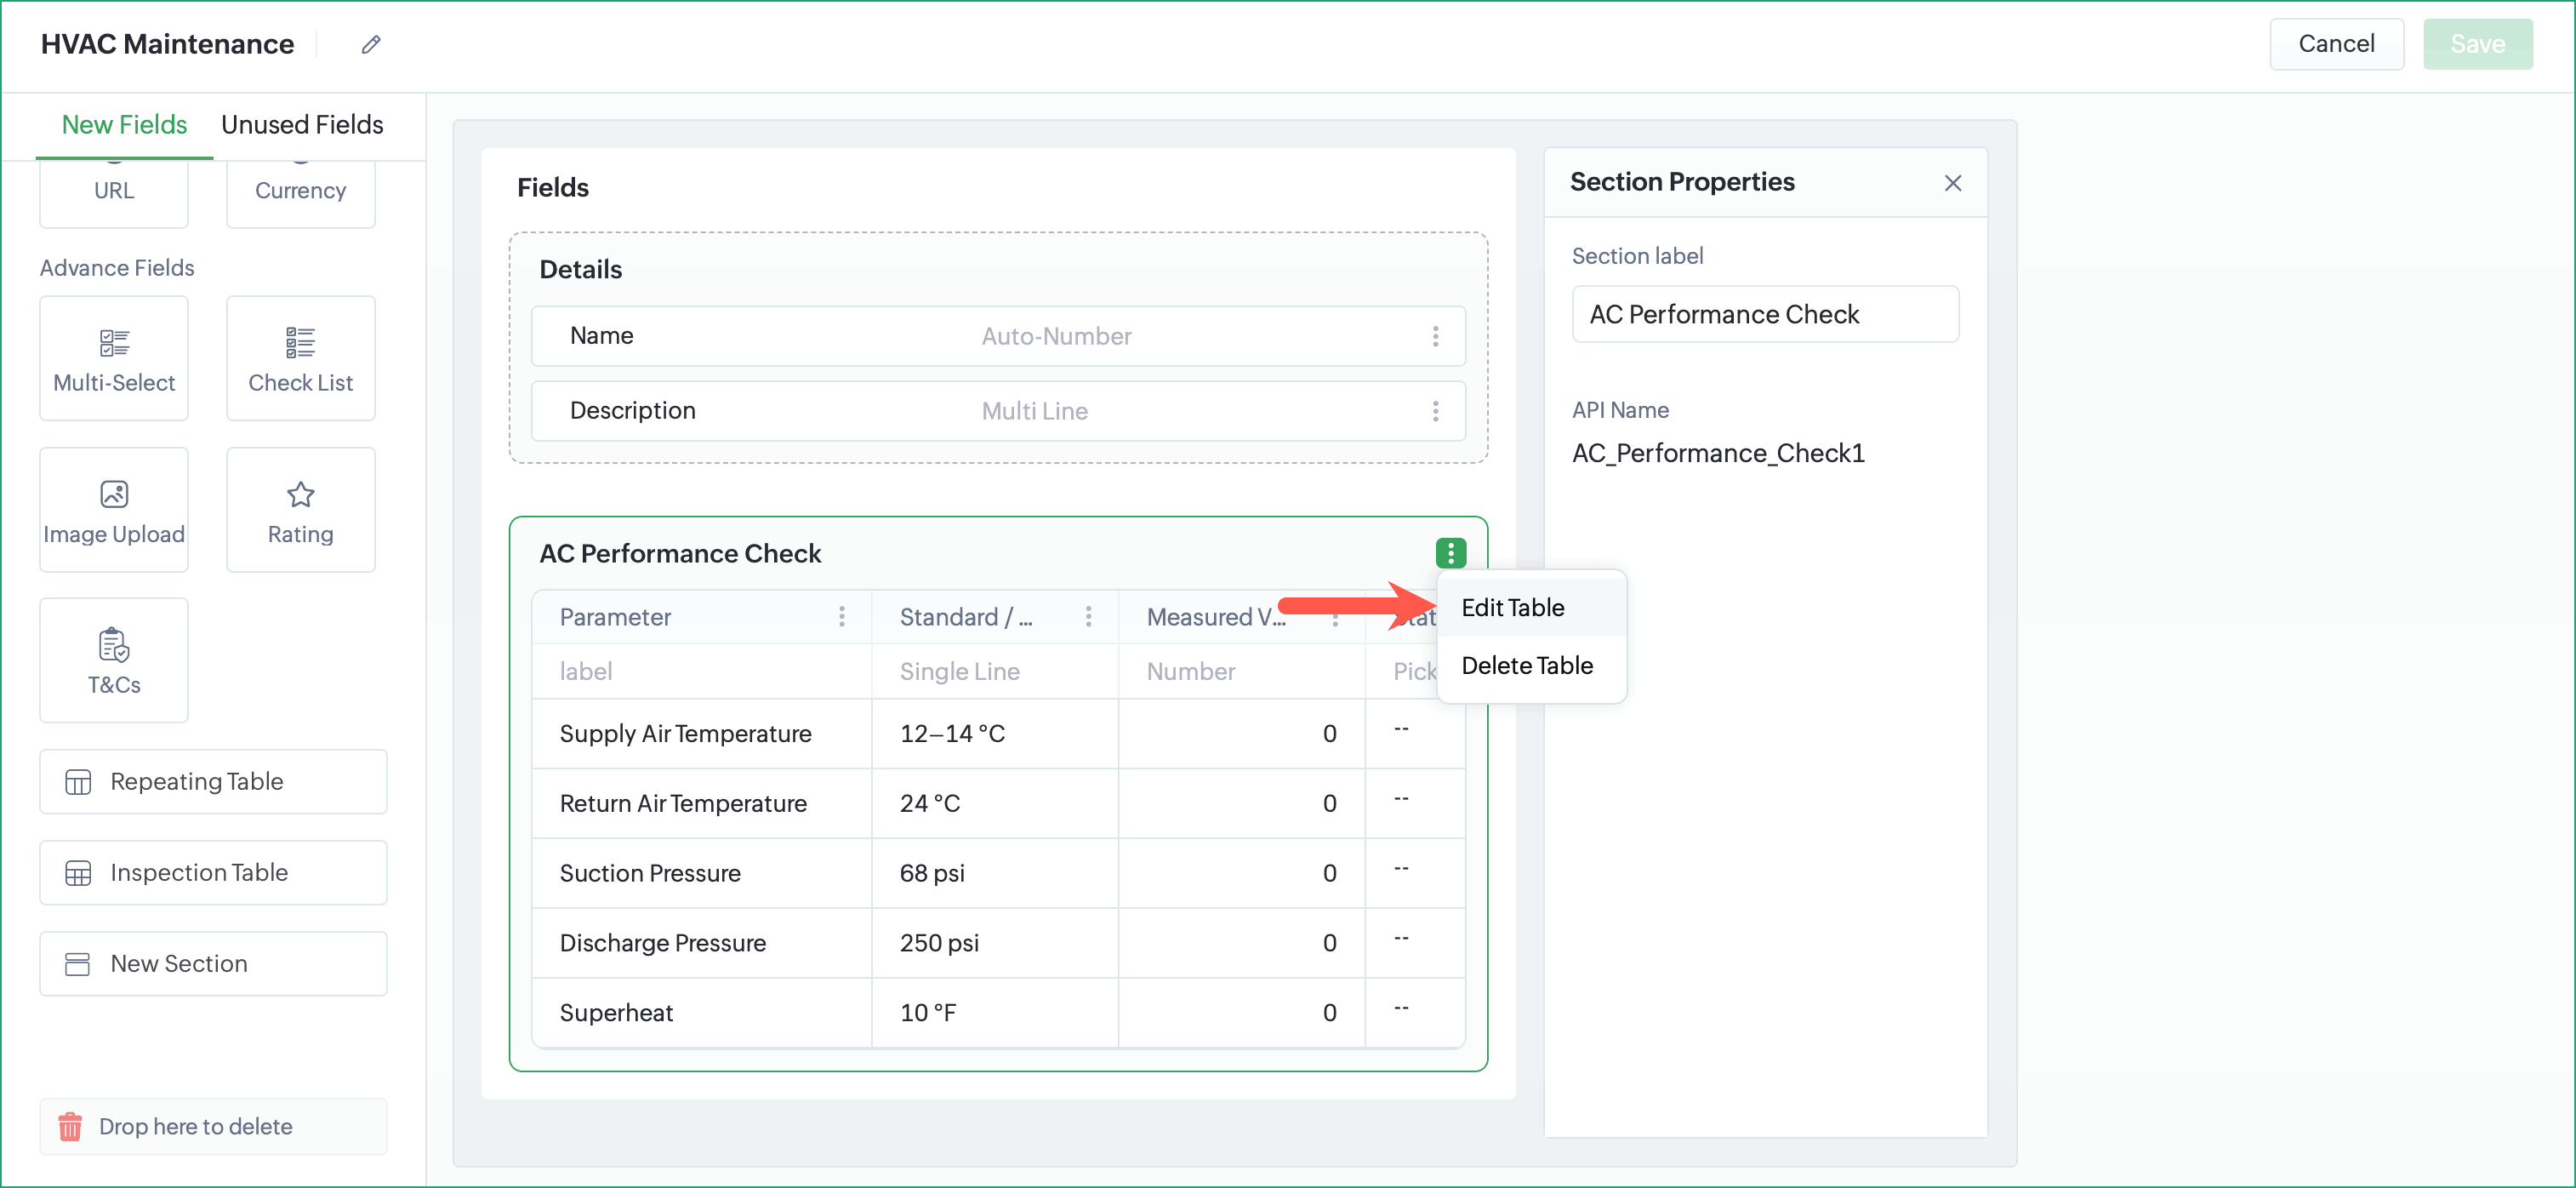Click the Section label input field
The height and width of the screenshot is (1188, 2576).
coord(1765,314)
